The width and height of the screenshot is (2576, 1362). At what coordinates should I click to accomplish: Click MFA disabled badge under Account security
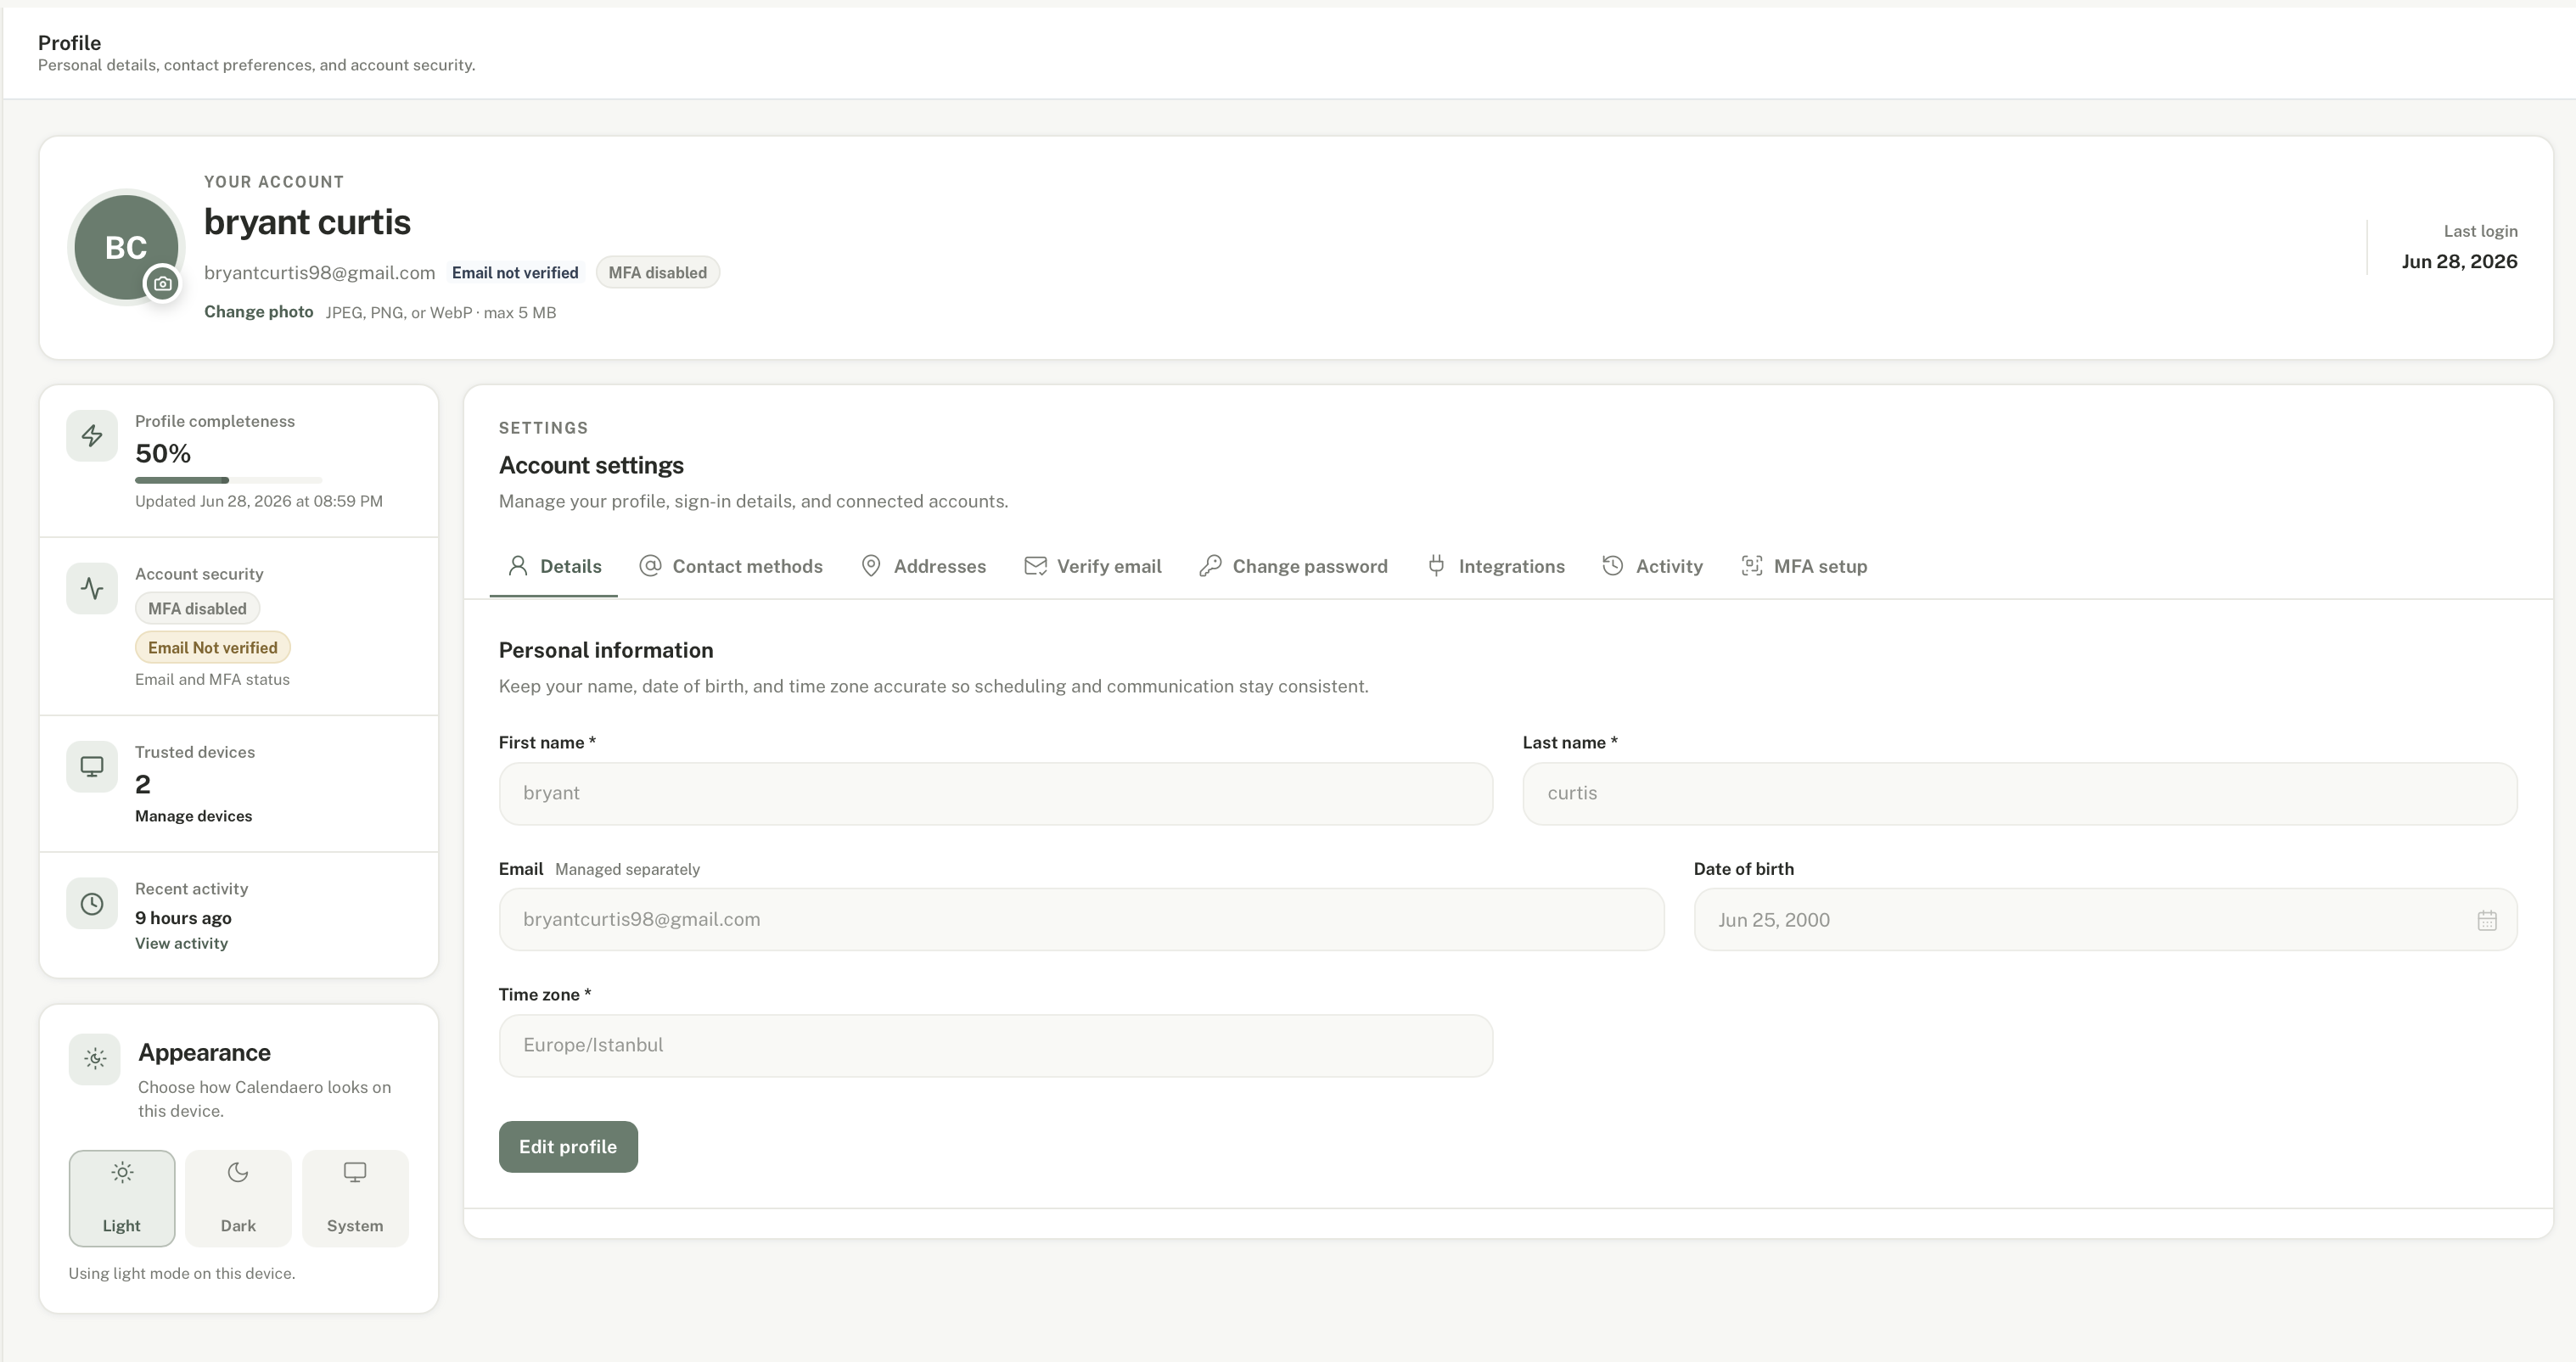point(198,609)
